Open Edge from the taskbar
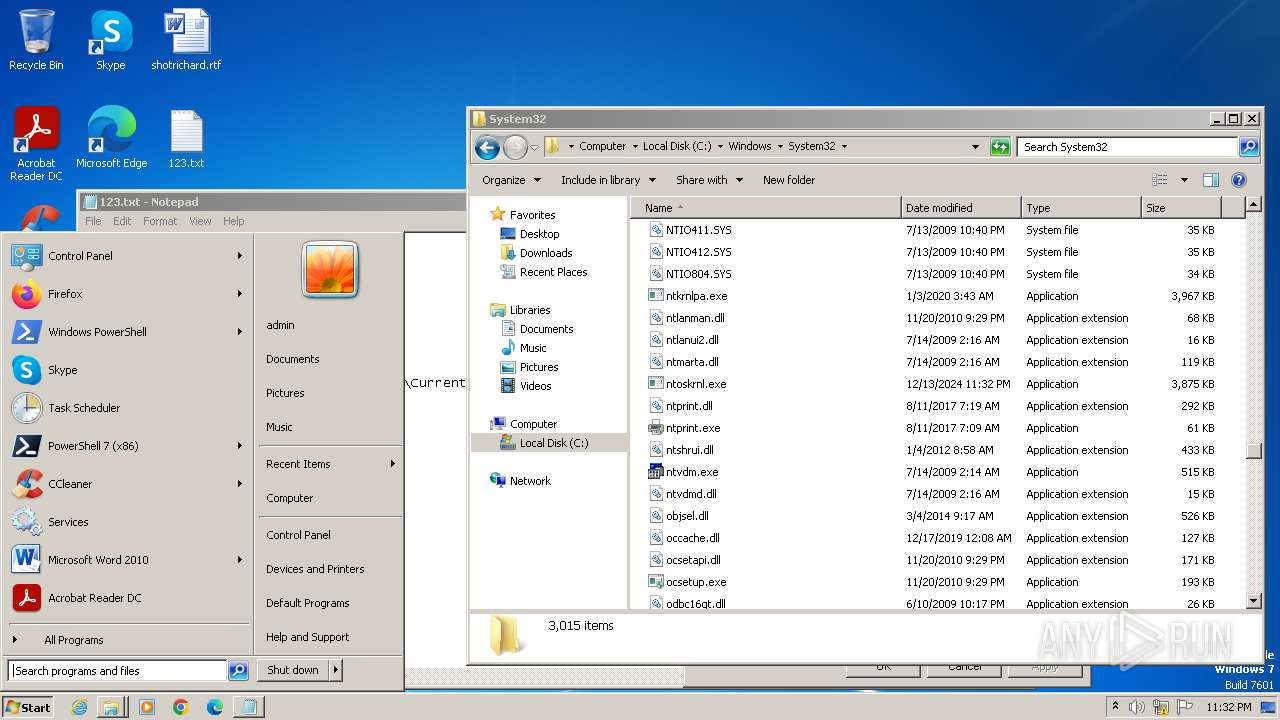Screen dimensions: 1280x720 tap(214, 707)
